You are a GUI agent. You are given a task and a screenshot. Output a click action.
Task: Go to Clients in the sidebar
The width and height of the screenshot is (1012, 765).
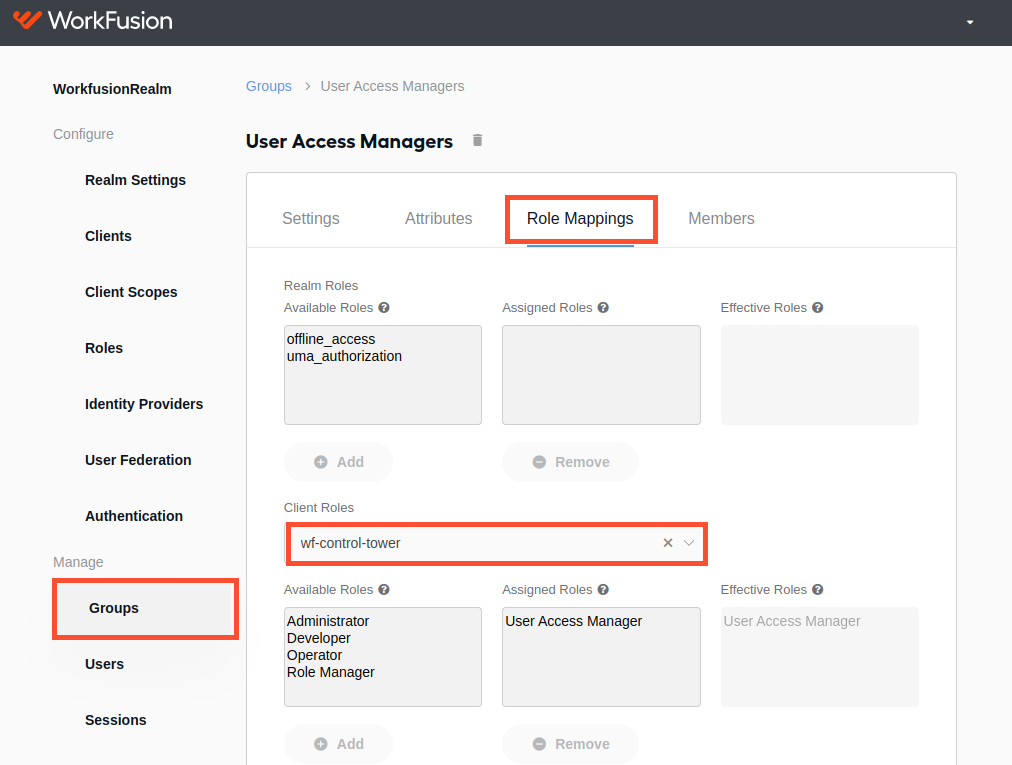click(108, 236)
